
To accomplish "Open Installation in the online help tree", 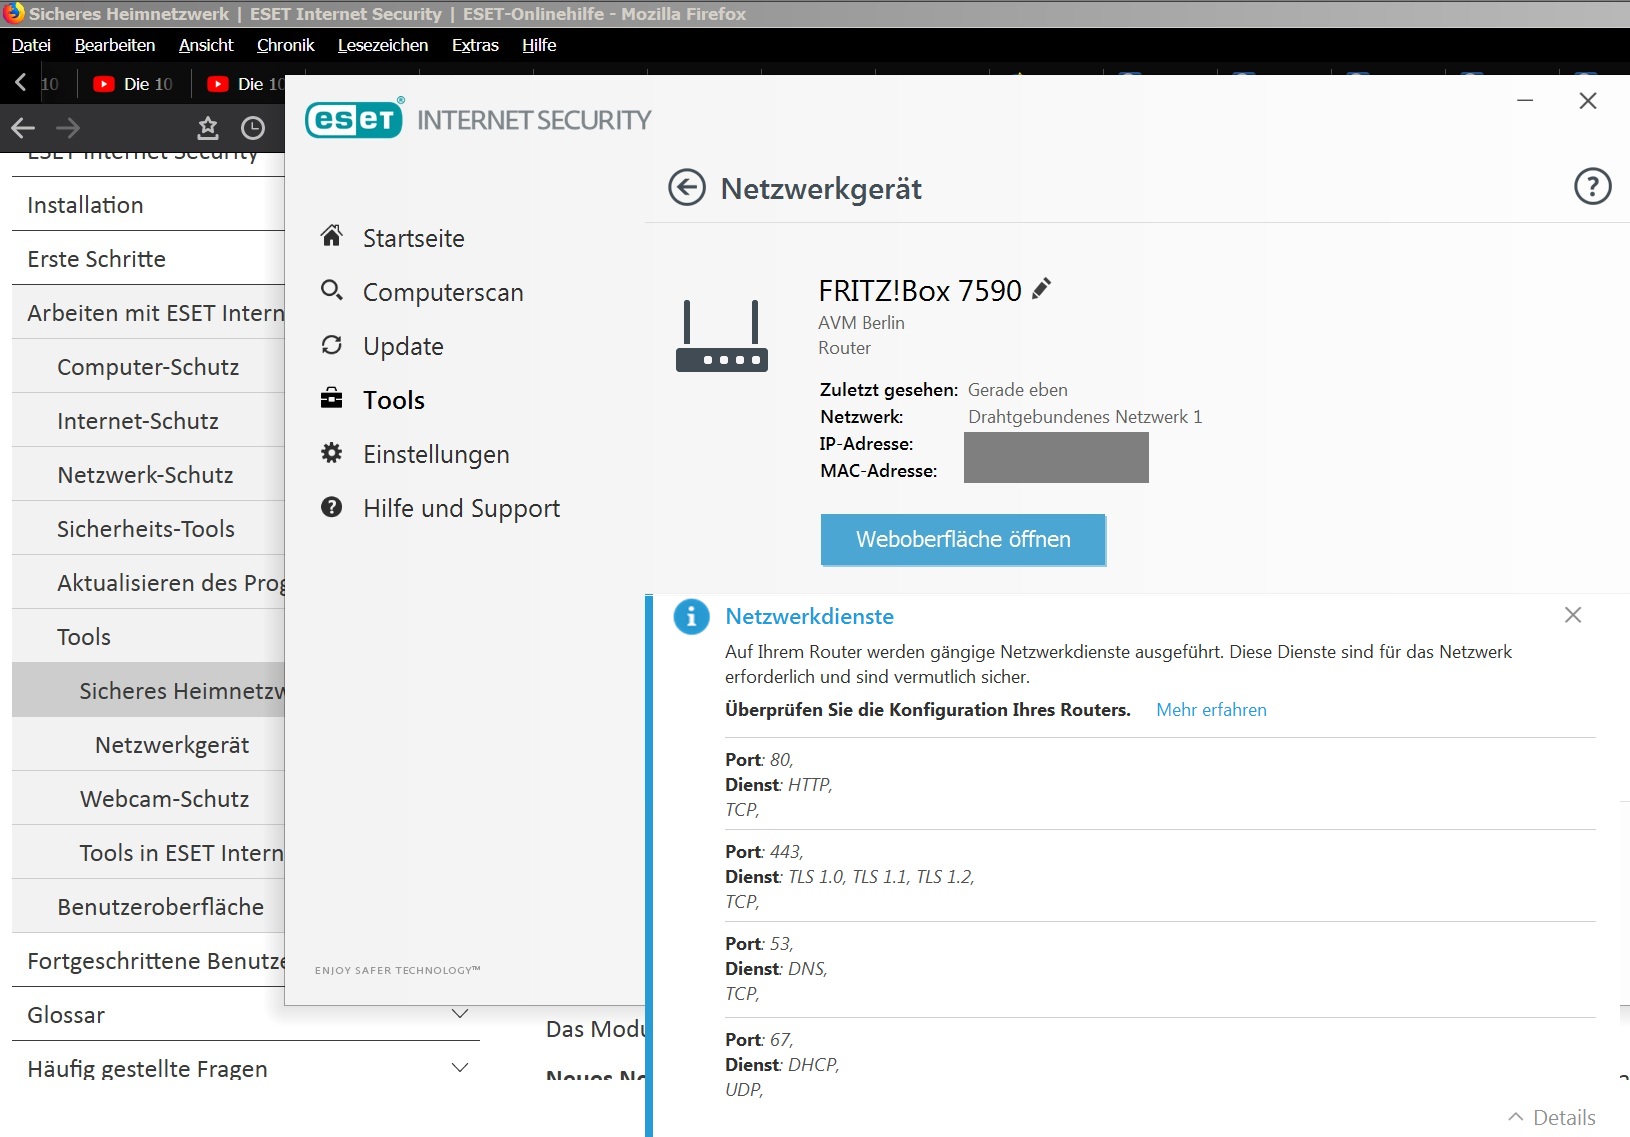I will (148, 204).
